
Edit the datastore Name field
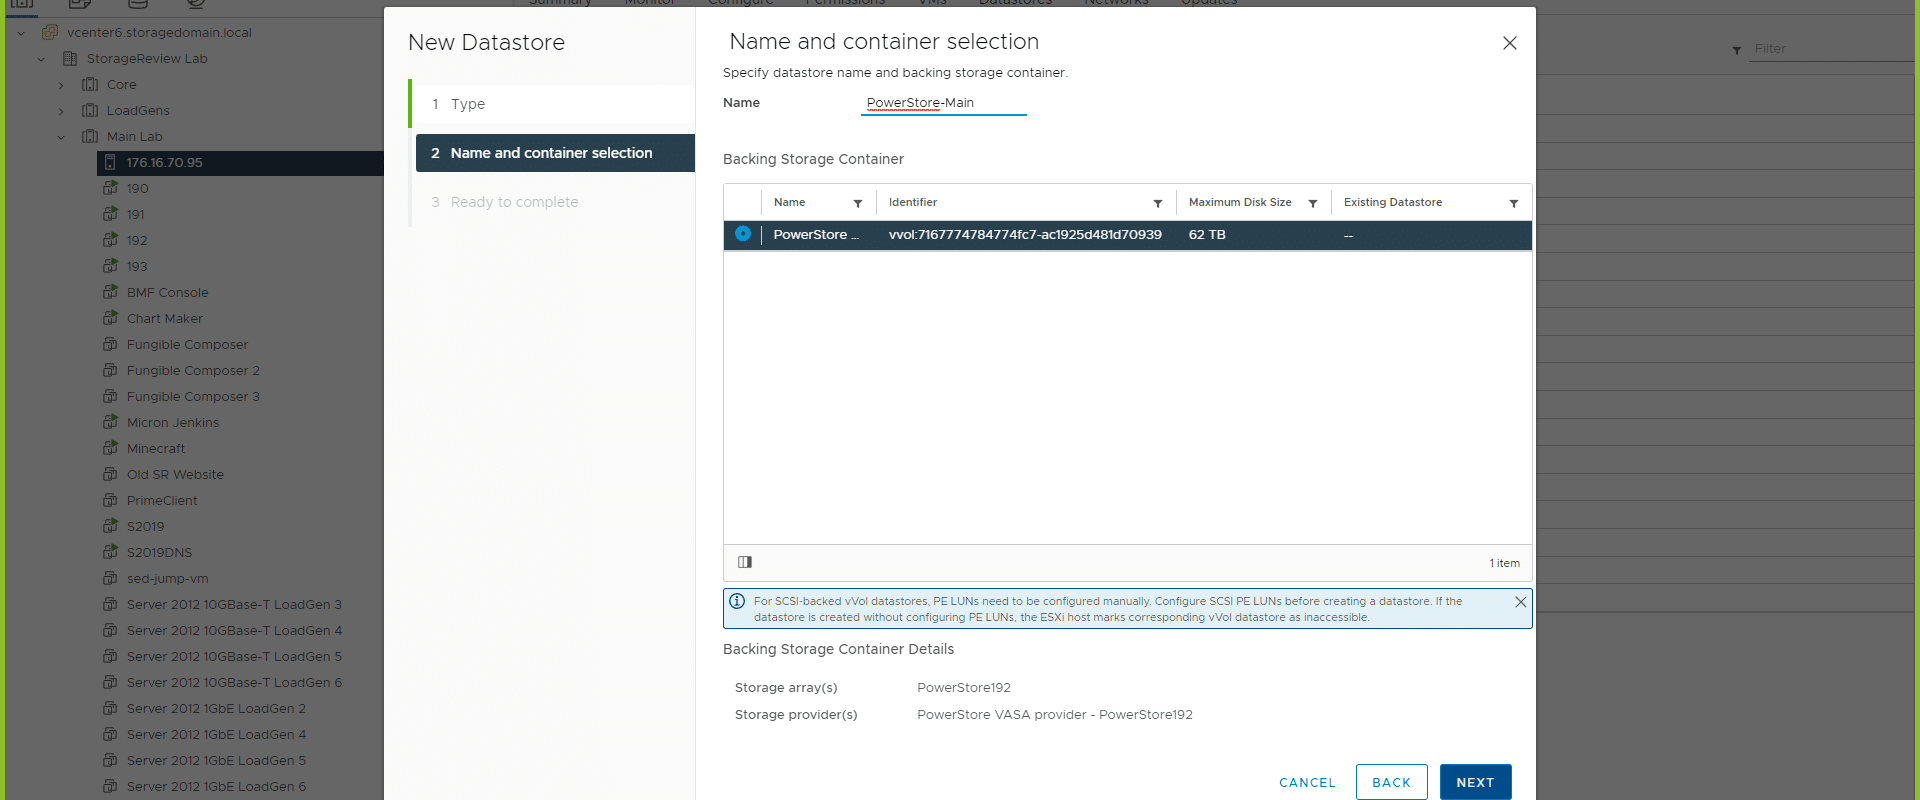(x=944, y=103)
